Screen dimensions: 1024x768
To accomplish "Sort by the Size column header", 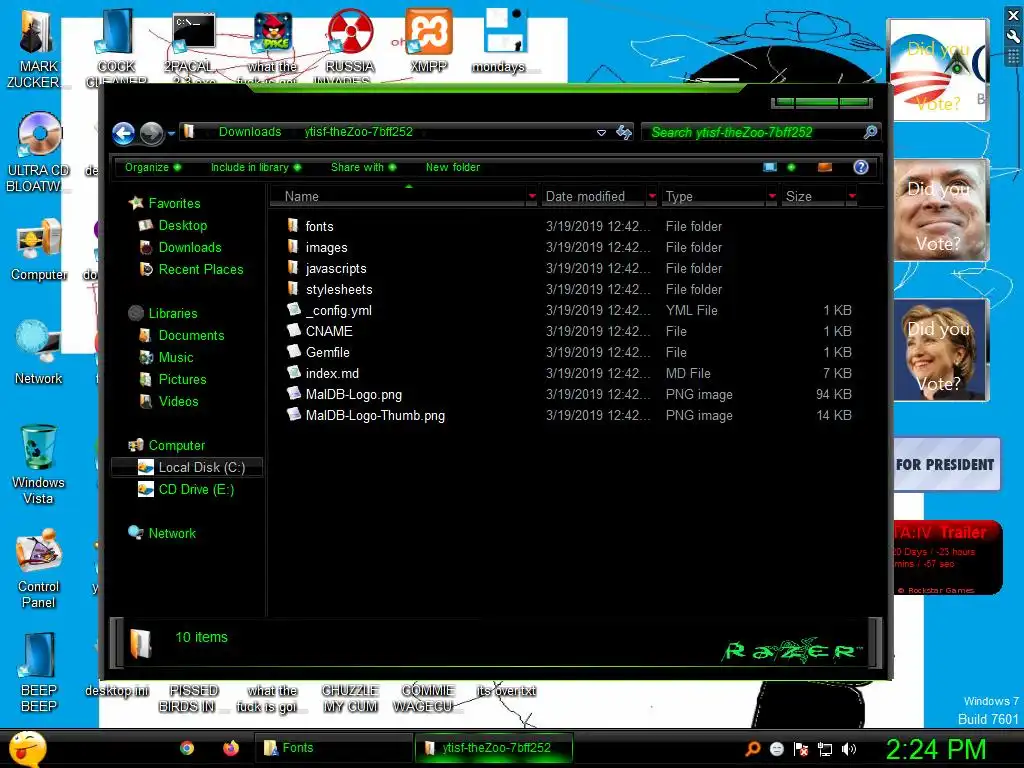I will 814,197.
